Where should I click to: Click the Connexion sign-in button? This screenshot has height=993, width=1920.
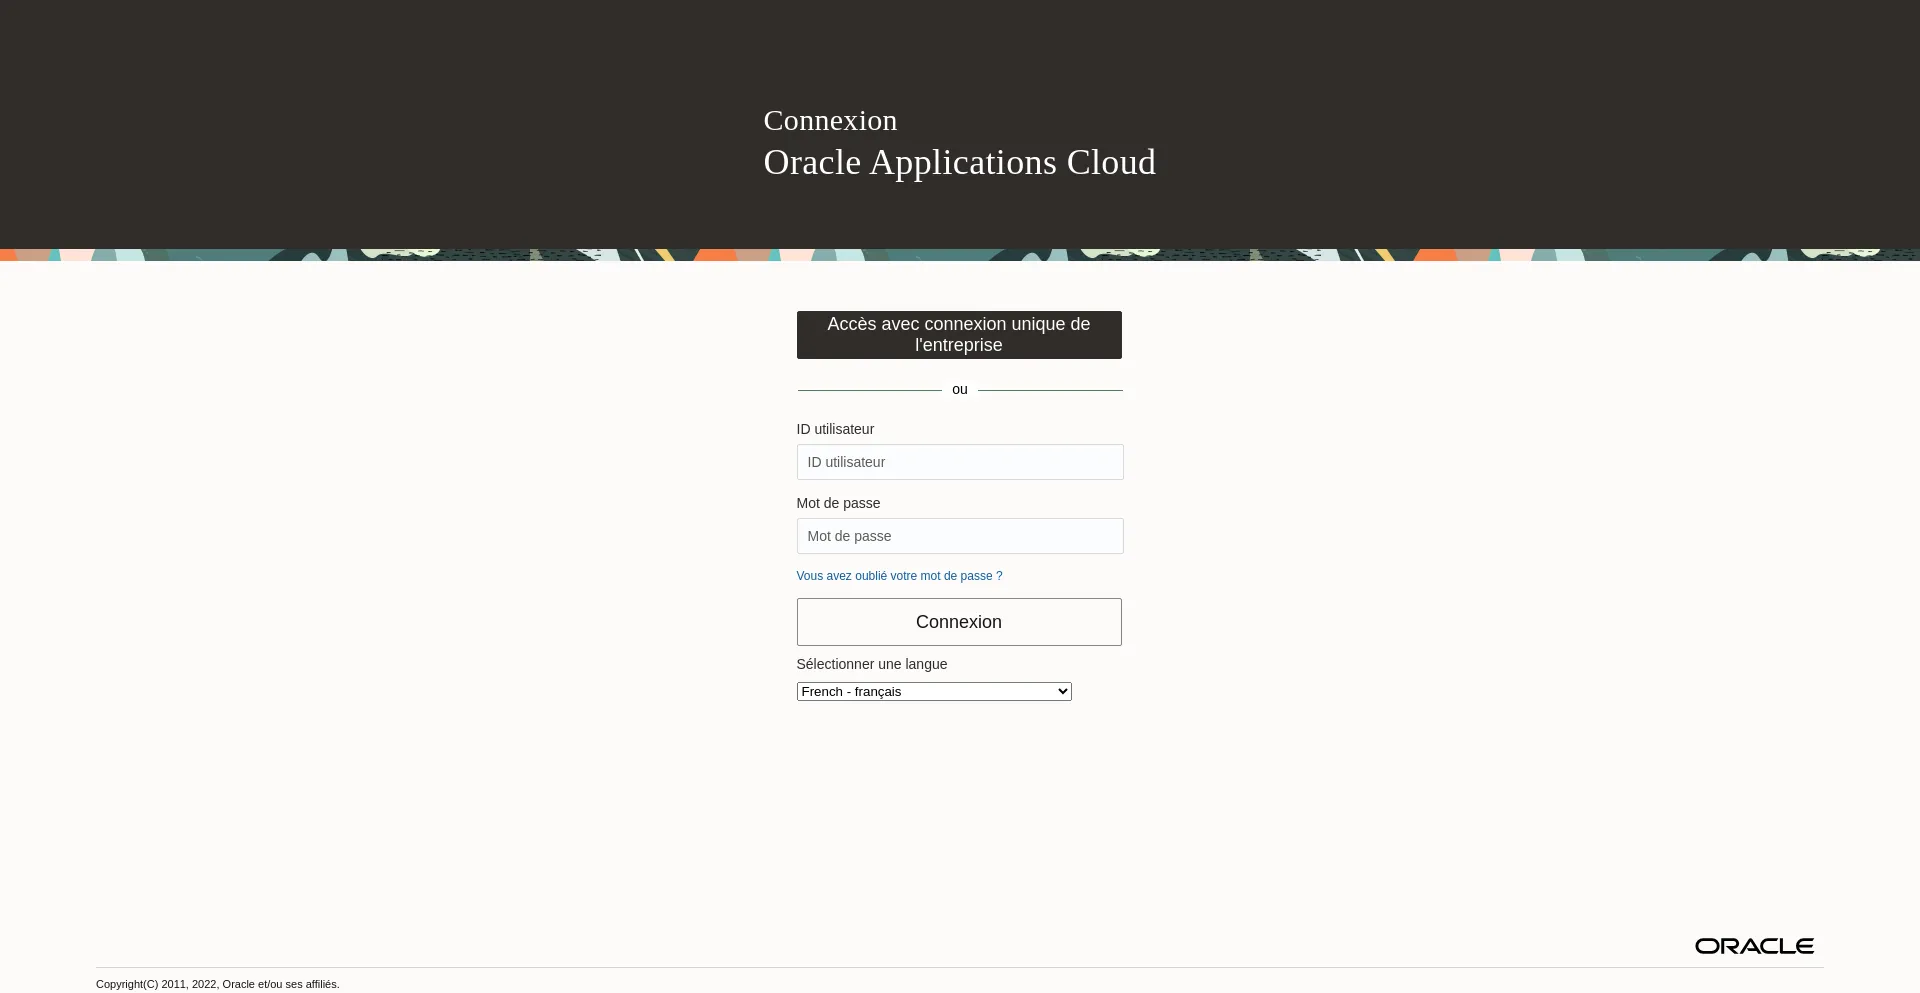(x=958, y=621)
